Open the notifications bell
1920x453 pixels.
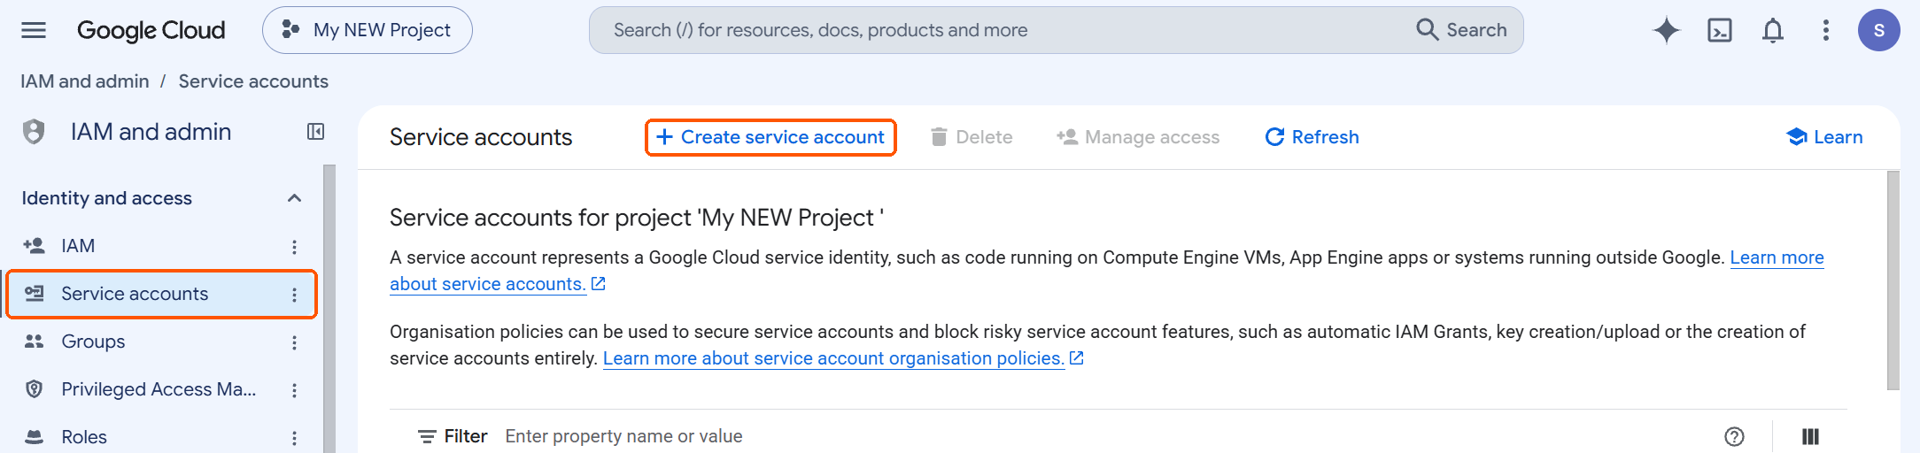pyautogui.click(x=1773, y=30)
